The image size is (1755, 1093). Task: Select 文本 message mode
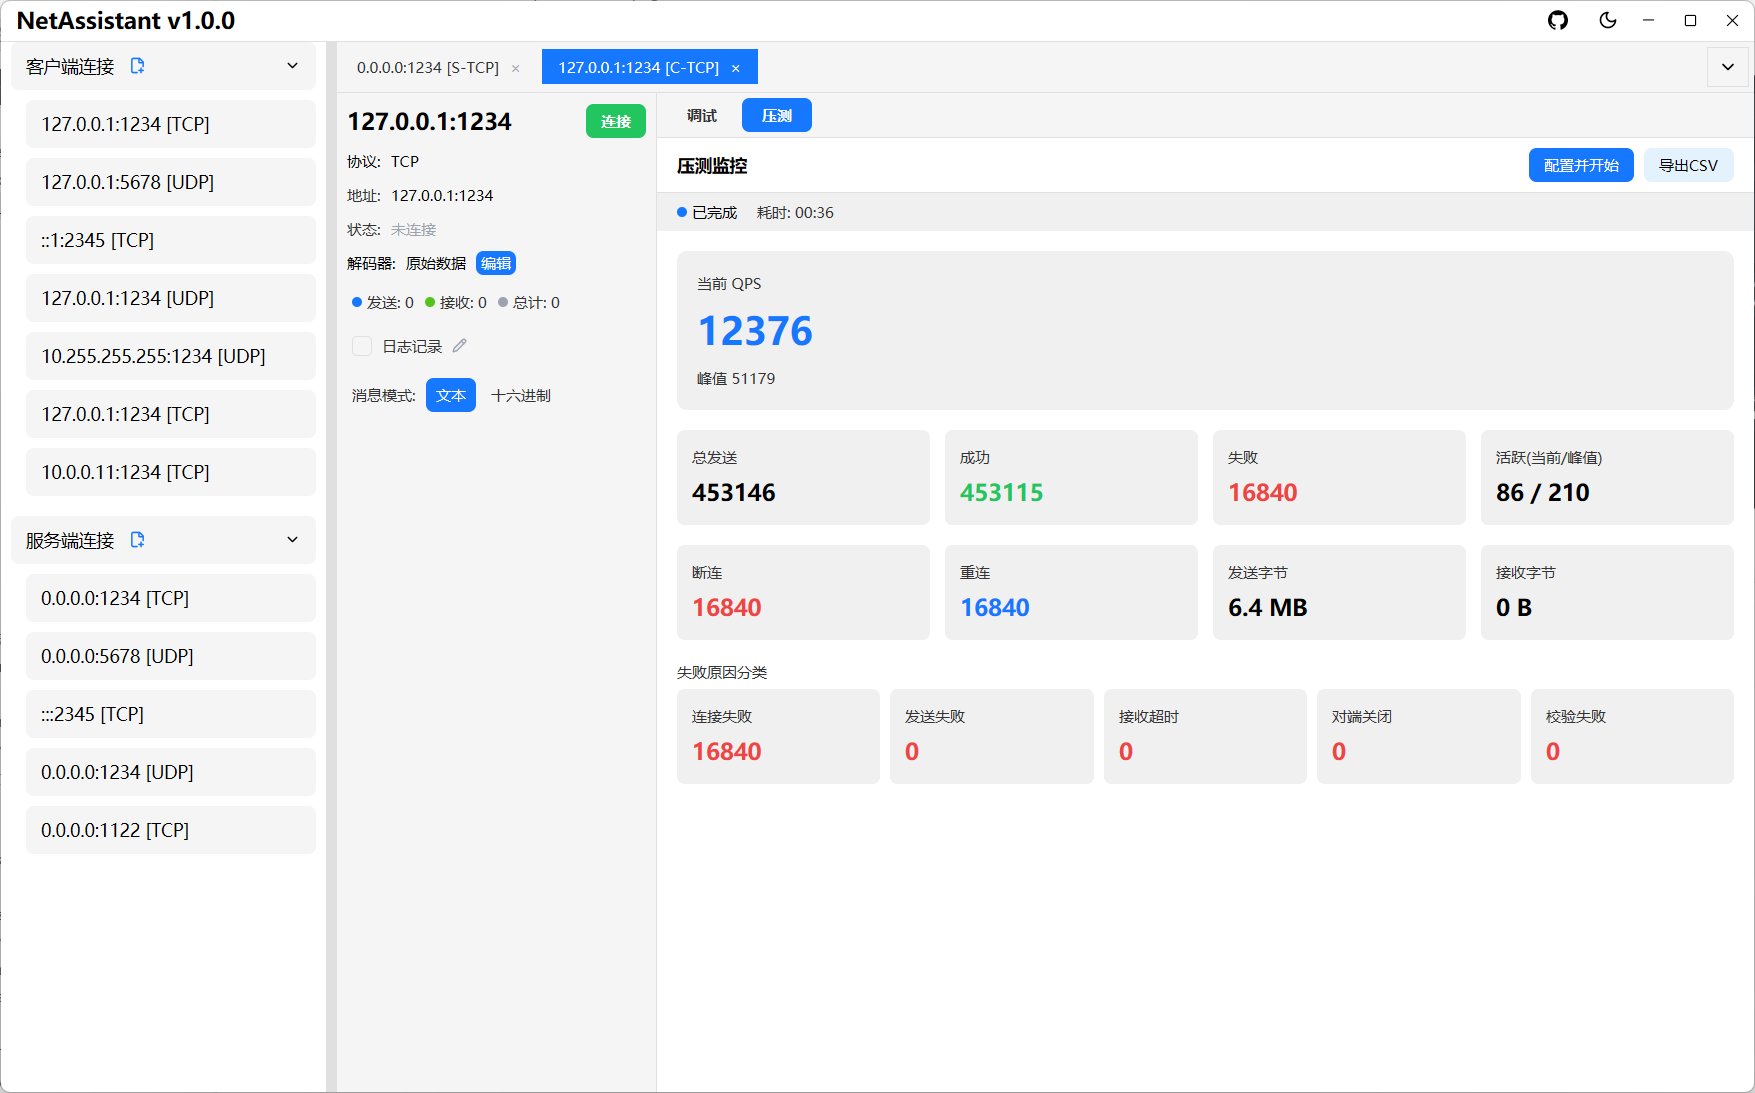[451, 395]
